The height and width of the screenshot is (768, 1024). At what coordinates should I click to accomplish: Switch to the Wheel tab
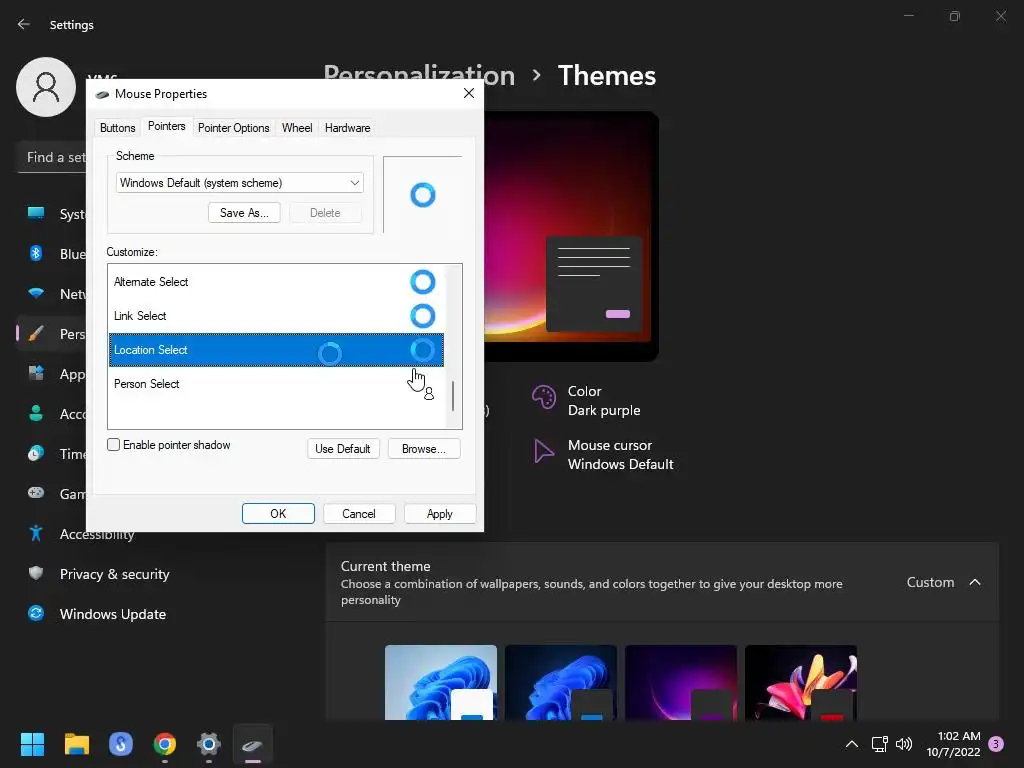click(296, 128)
